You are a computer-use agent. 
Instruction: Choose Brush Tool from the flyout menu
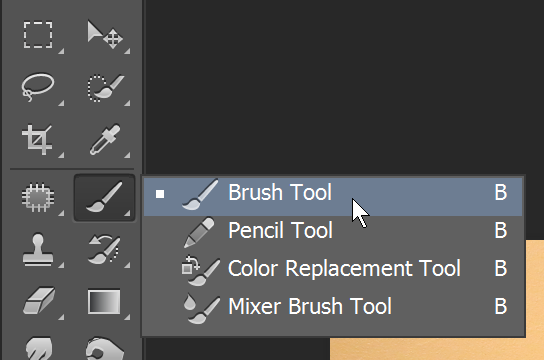click(333, 197)
